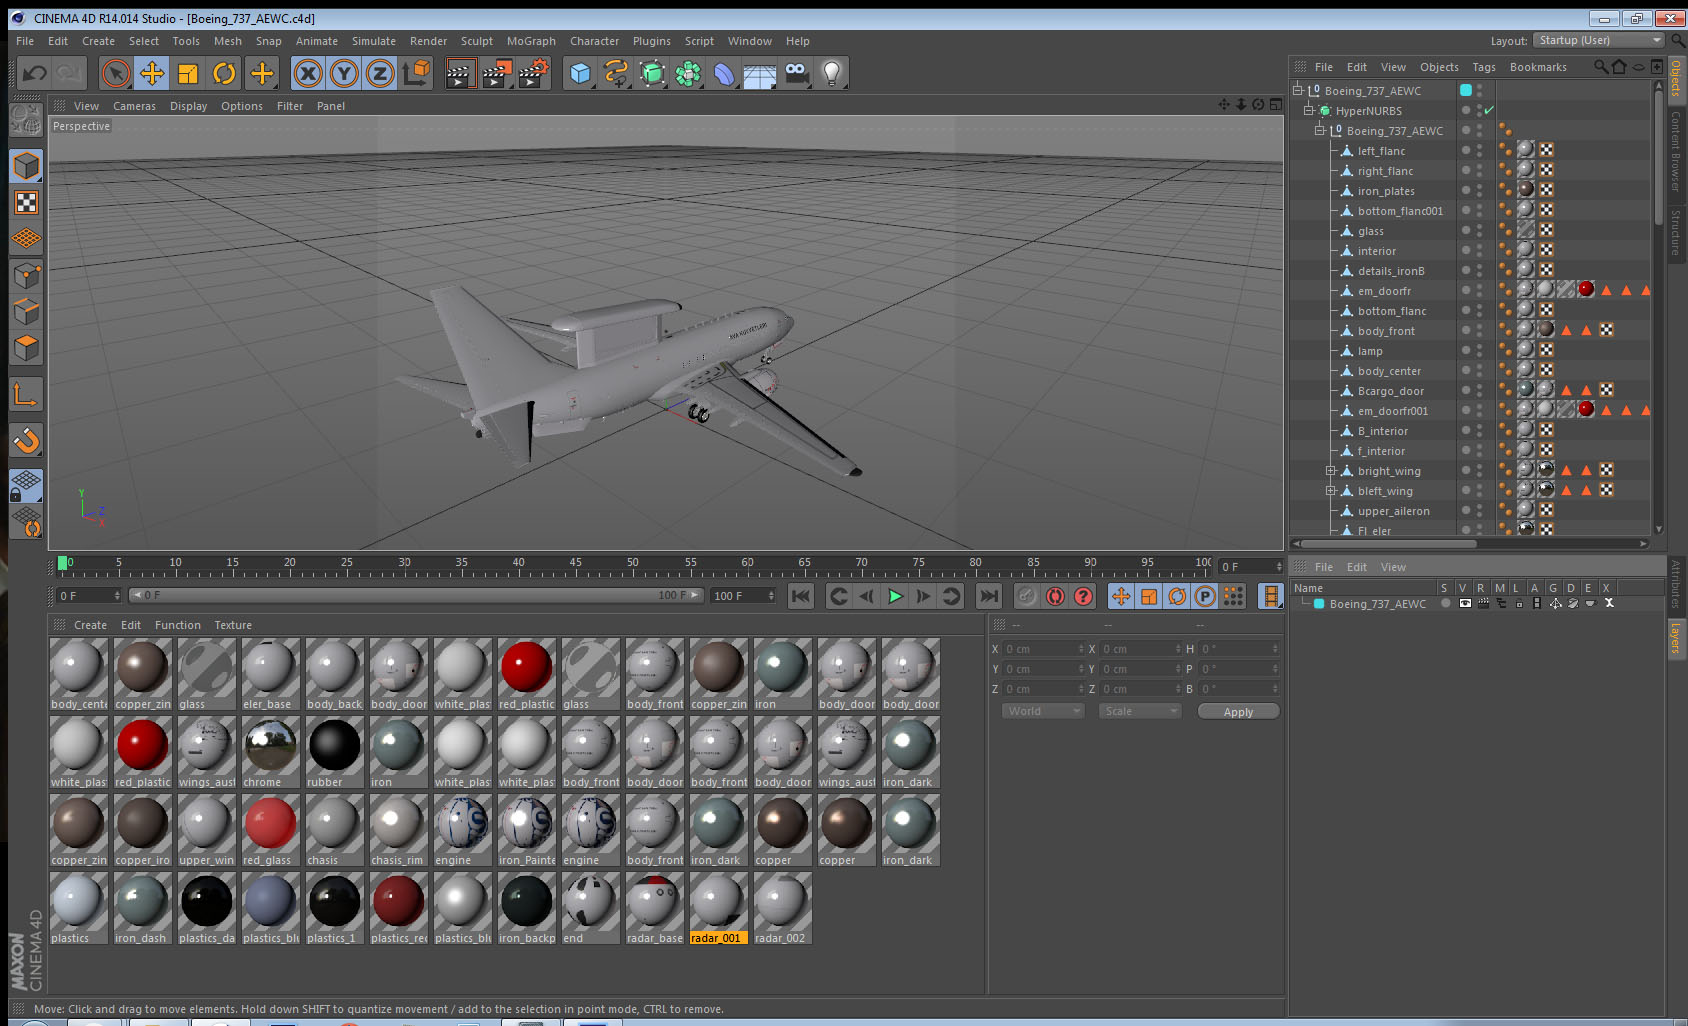
Task: Play the animation forward
Action: pyautogui.click(x=895, y=596)
